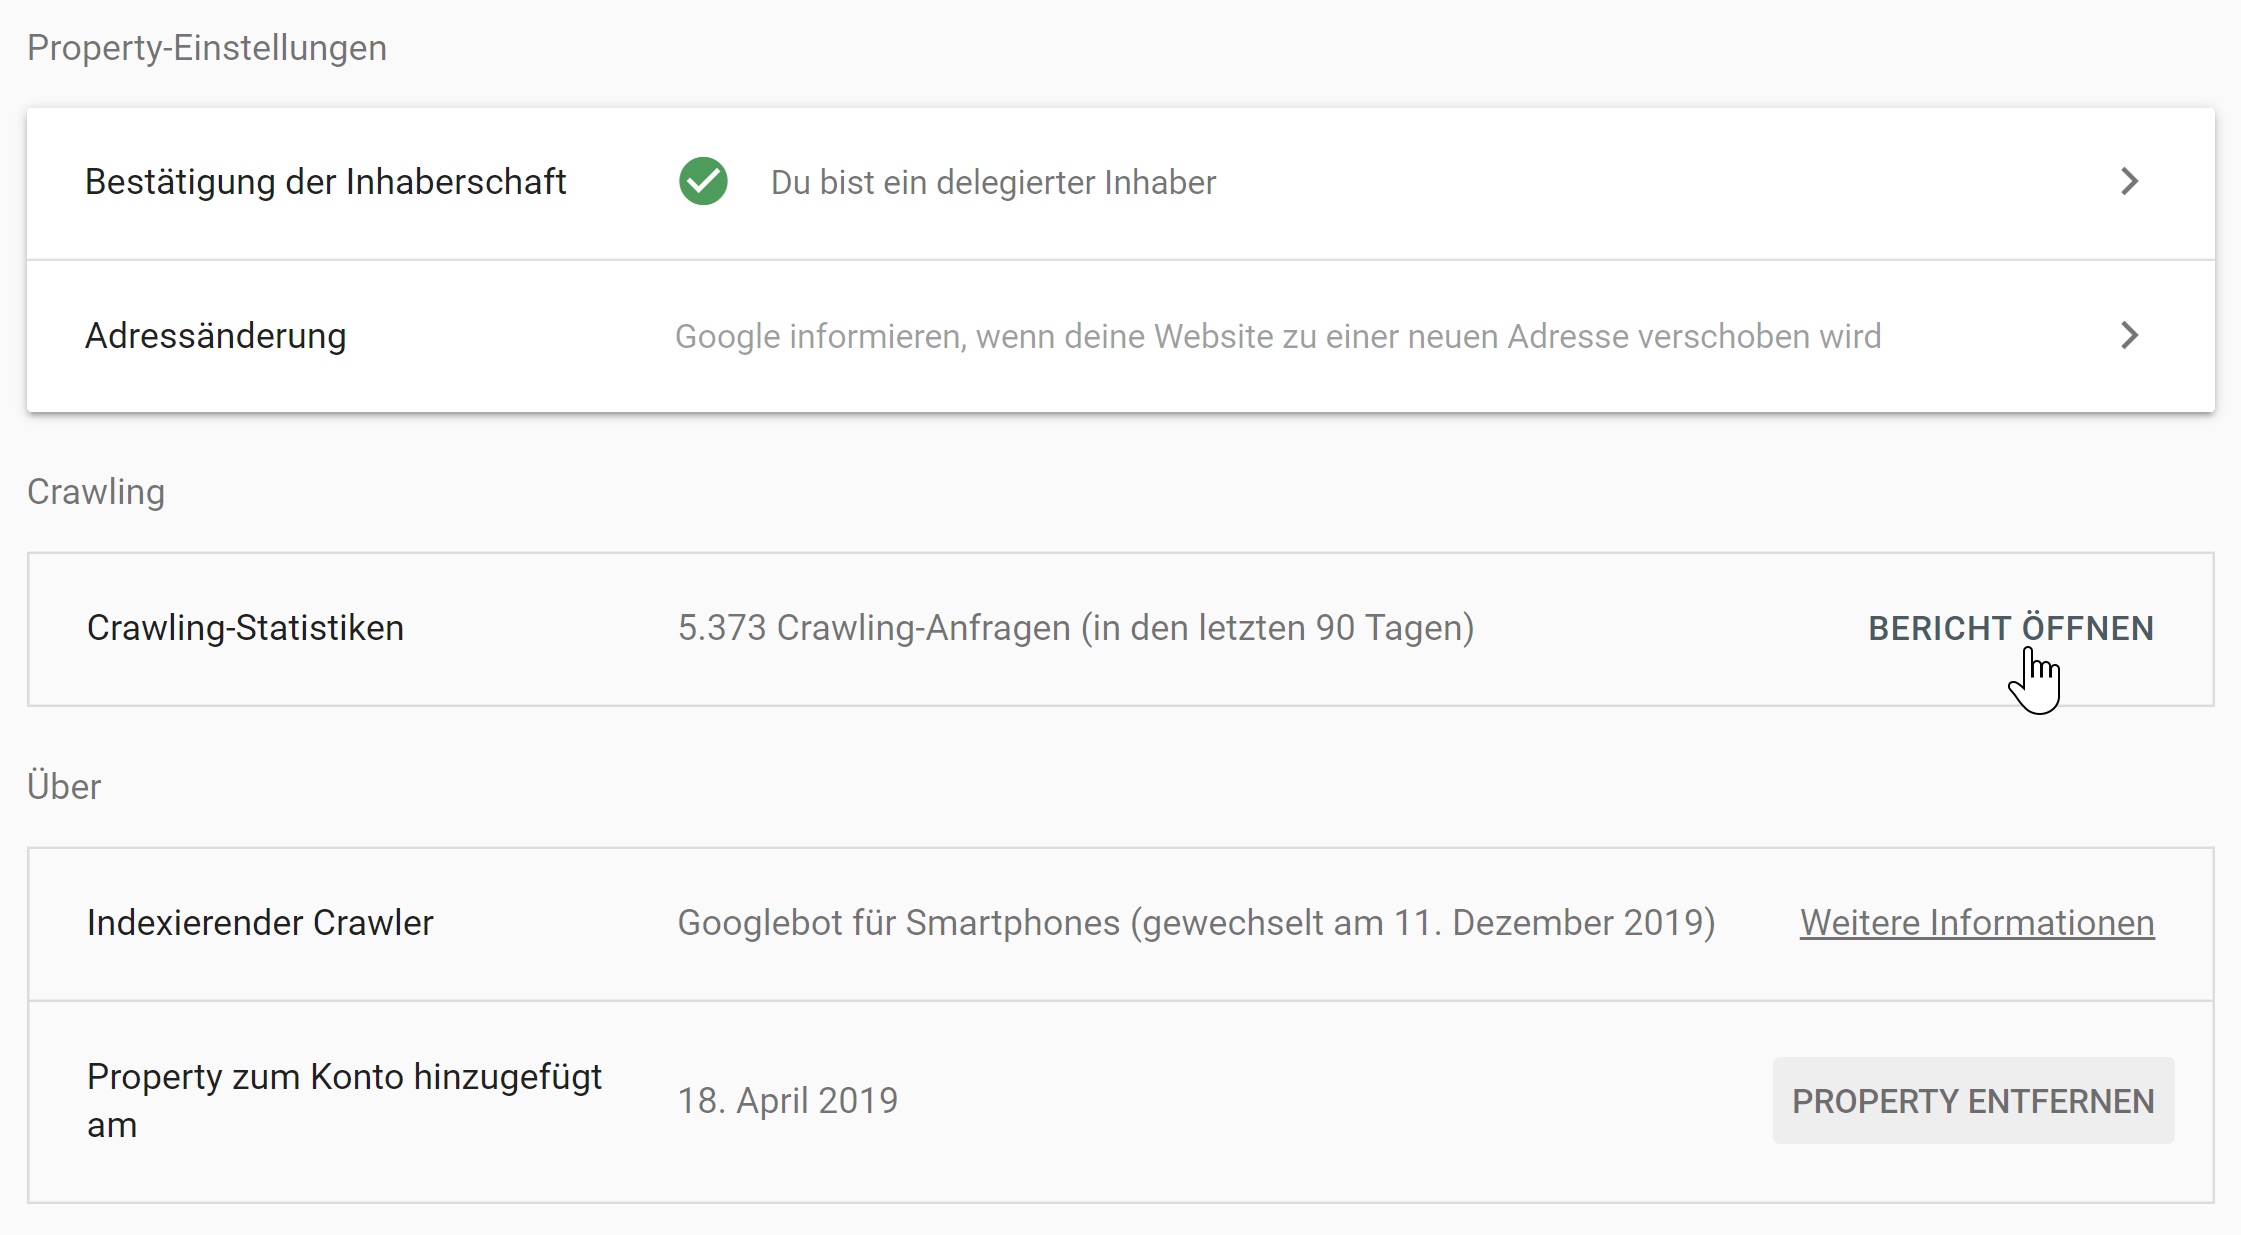Open the Adressänderung chevron arrow
2241x1235 pixels.
point(2130,336)
